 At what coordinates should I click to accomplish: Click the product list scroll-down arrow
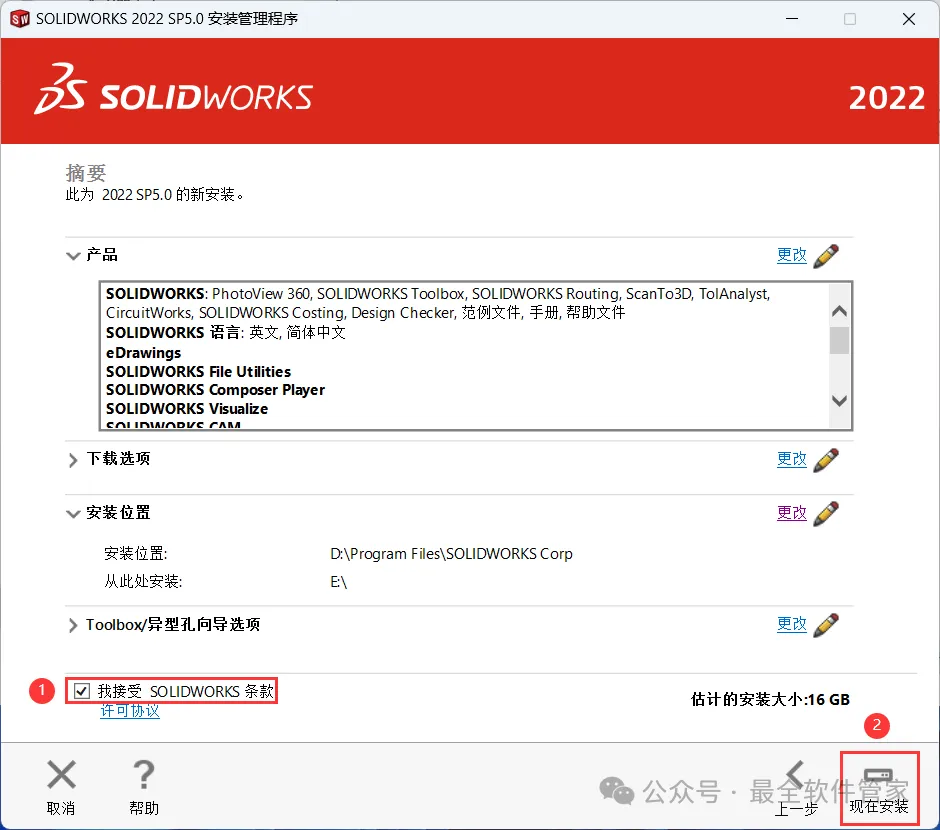840,400
